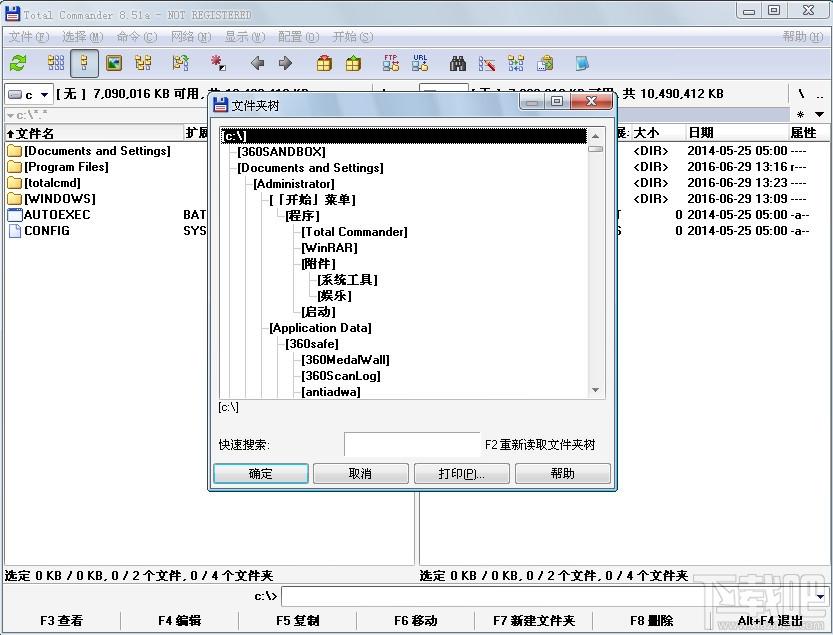Click the F6 移动 button
This screenshot has height=635, width=833.
(x=415, y=621)
